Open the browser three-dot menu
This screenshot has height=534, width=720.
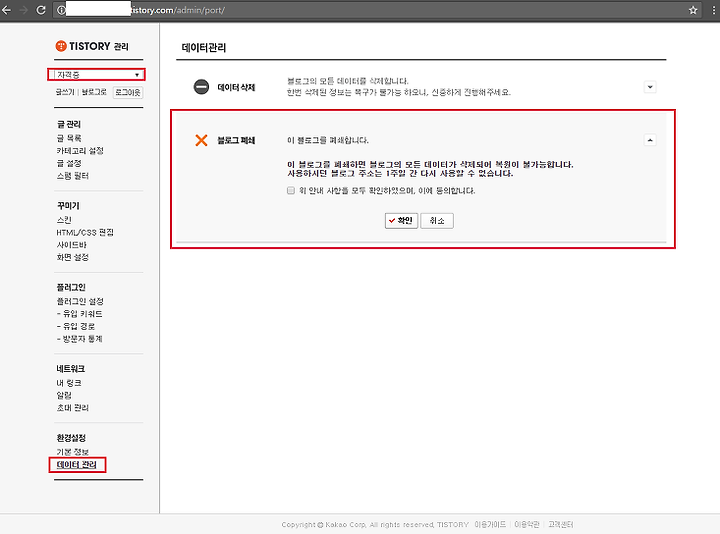pos(713,10)
